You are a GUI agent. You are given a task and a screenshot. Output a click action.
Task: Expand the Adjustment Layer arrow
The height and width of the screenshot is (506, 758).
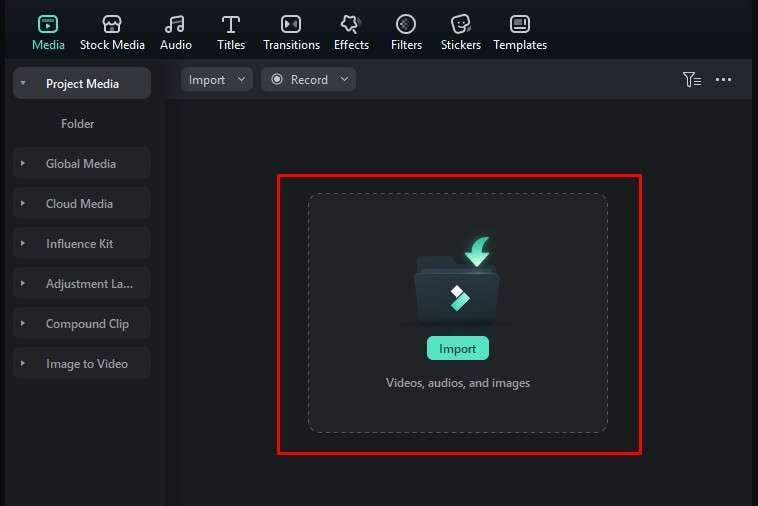tap(23, 283)
